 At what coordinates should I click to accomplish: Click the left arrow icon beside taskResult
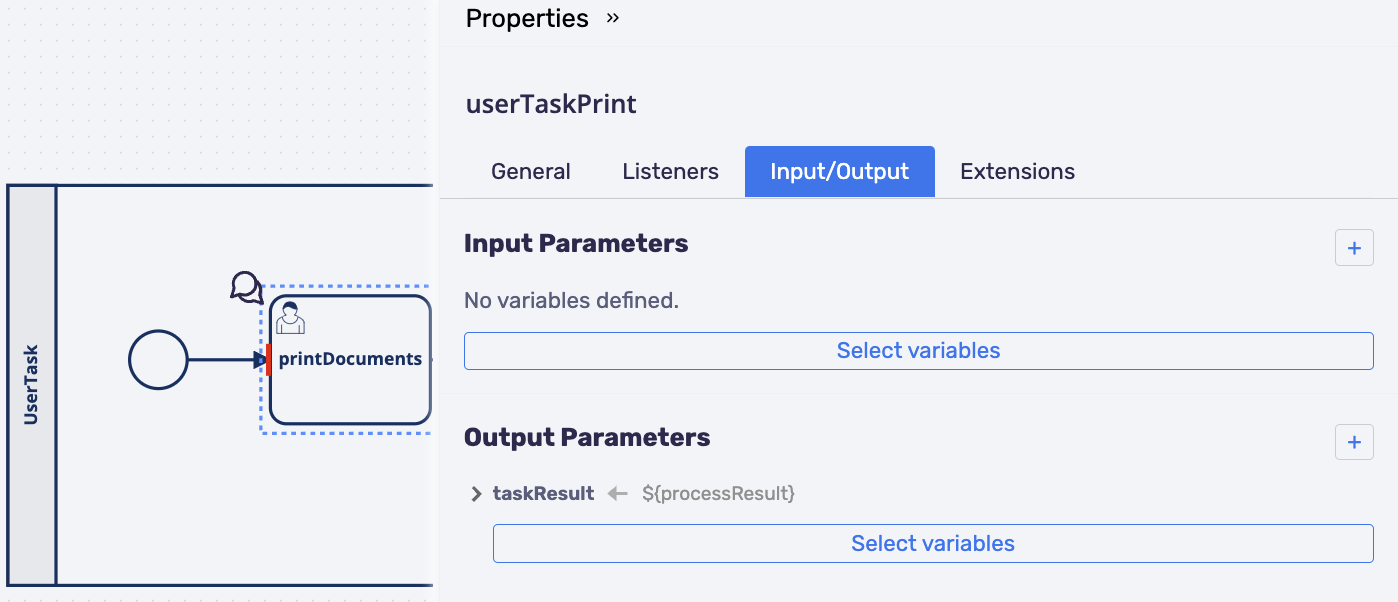618,493
